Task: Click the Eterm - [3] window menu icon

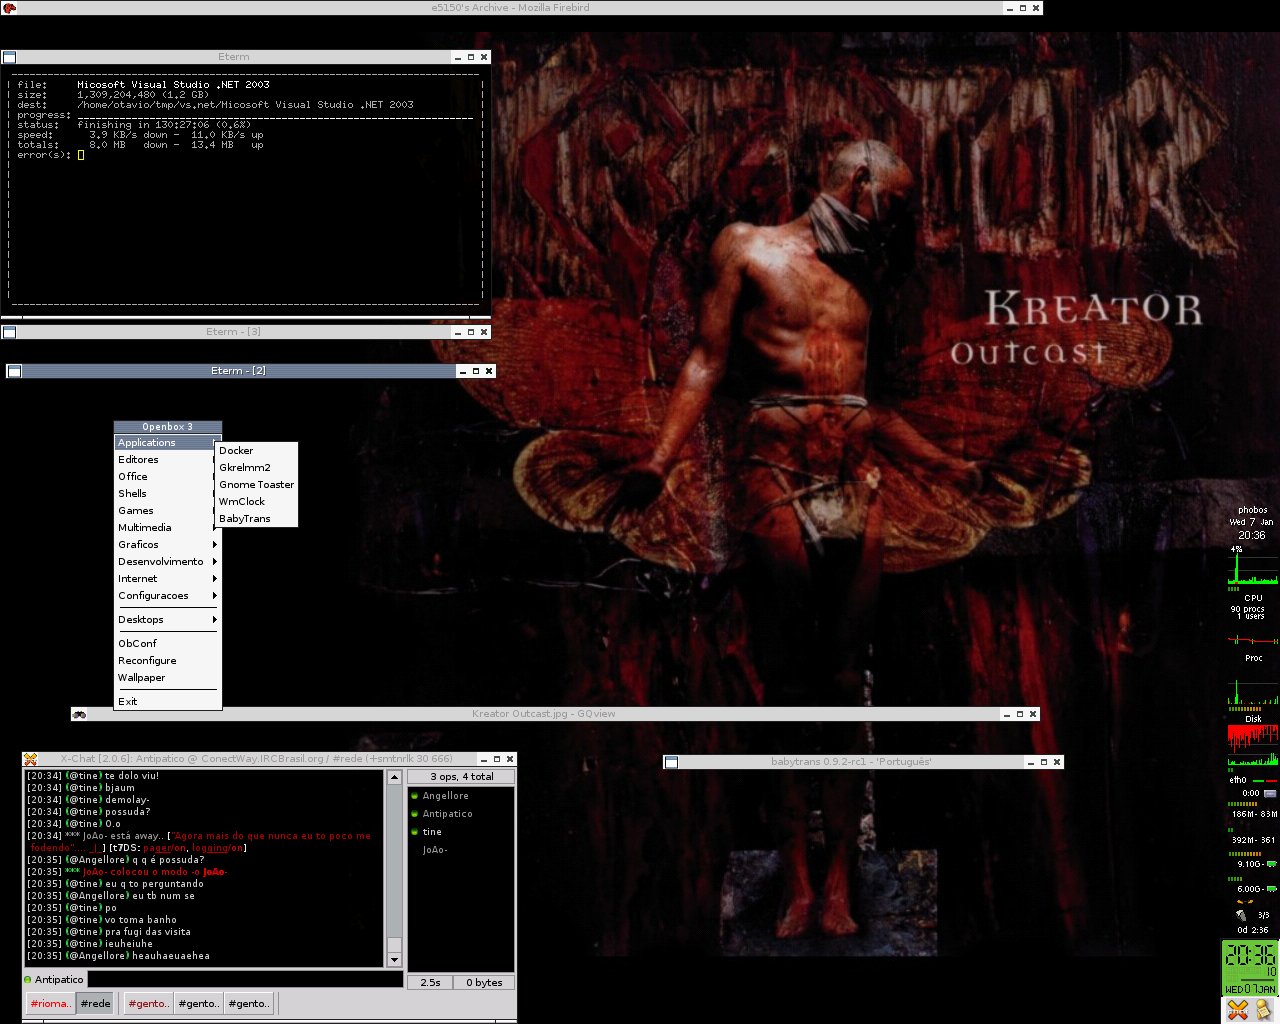Action: pyautogui.click(x=9, y=332)
